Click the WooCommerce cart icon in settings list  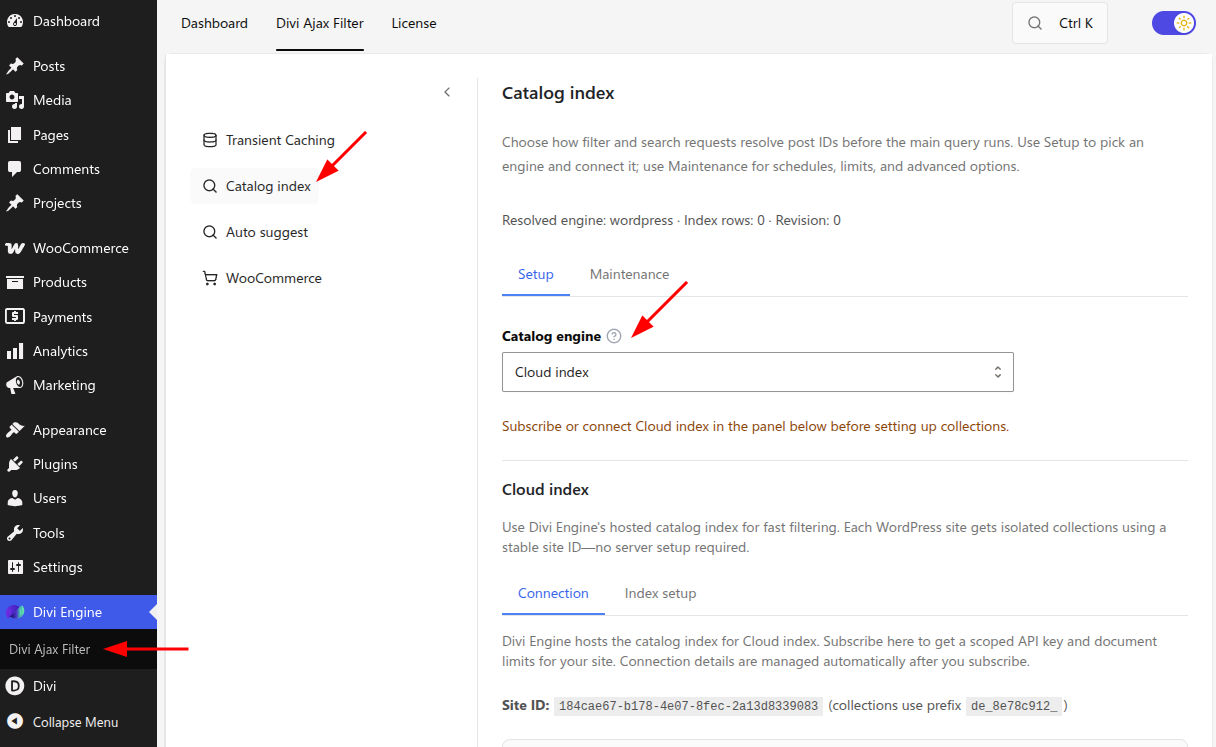pos(210,278)
